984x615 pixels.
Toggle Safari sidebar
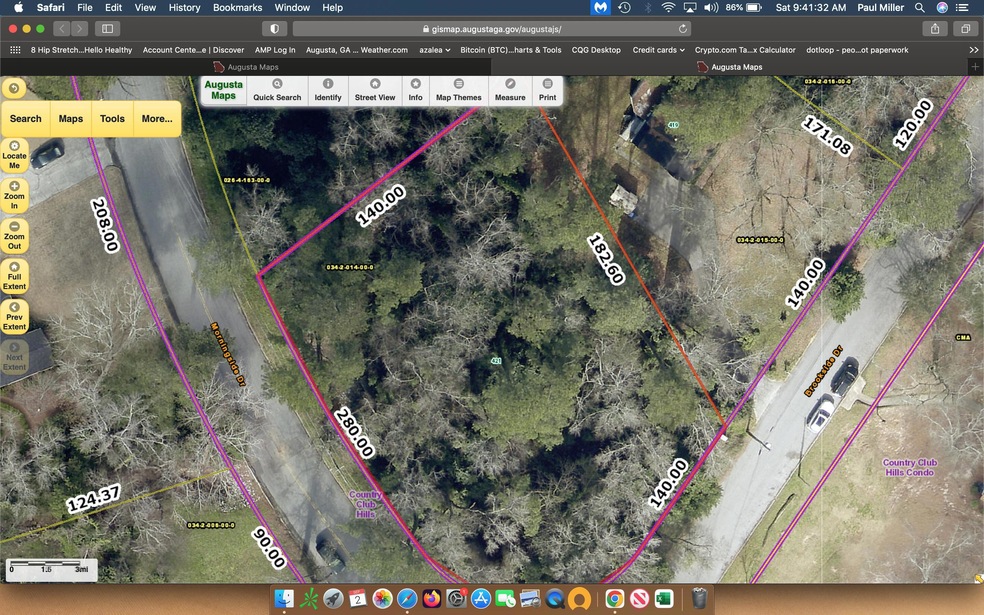[108, 29]
